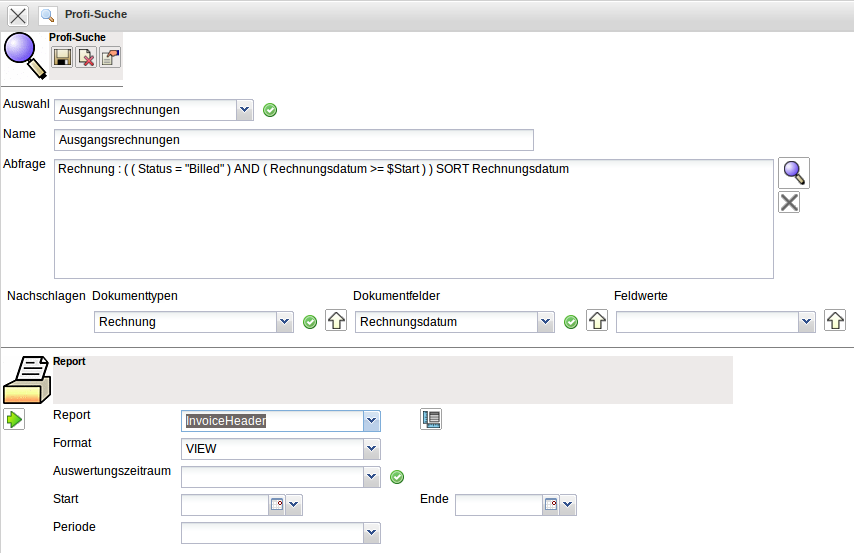Insert Dokumentfelder value using its up arrow
The image size is (854, 553).
[597, 321]
